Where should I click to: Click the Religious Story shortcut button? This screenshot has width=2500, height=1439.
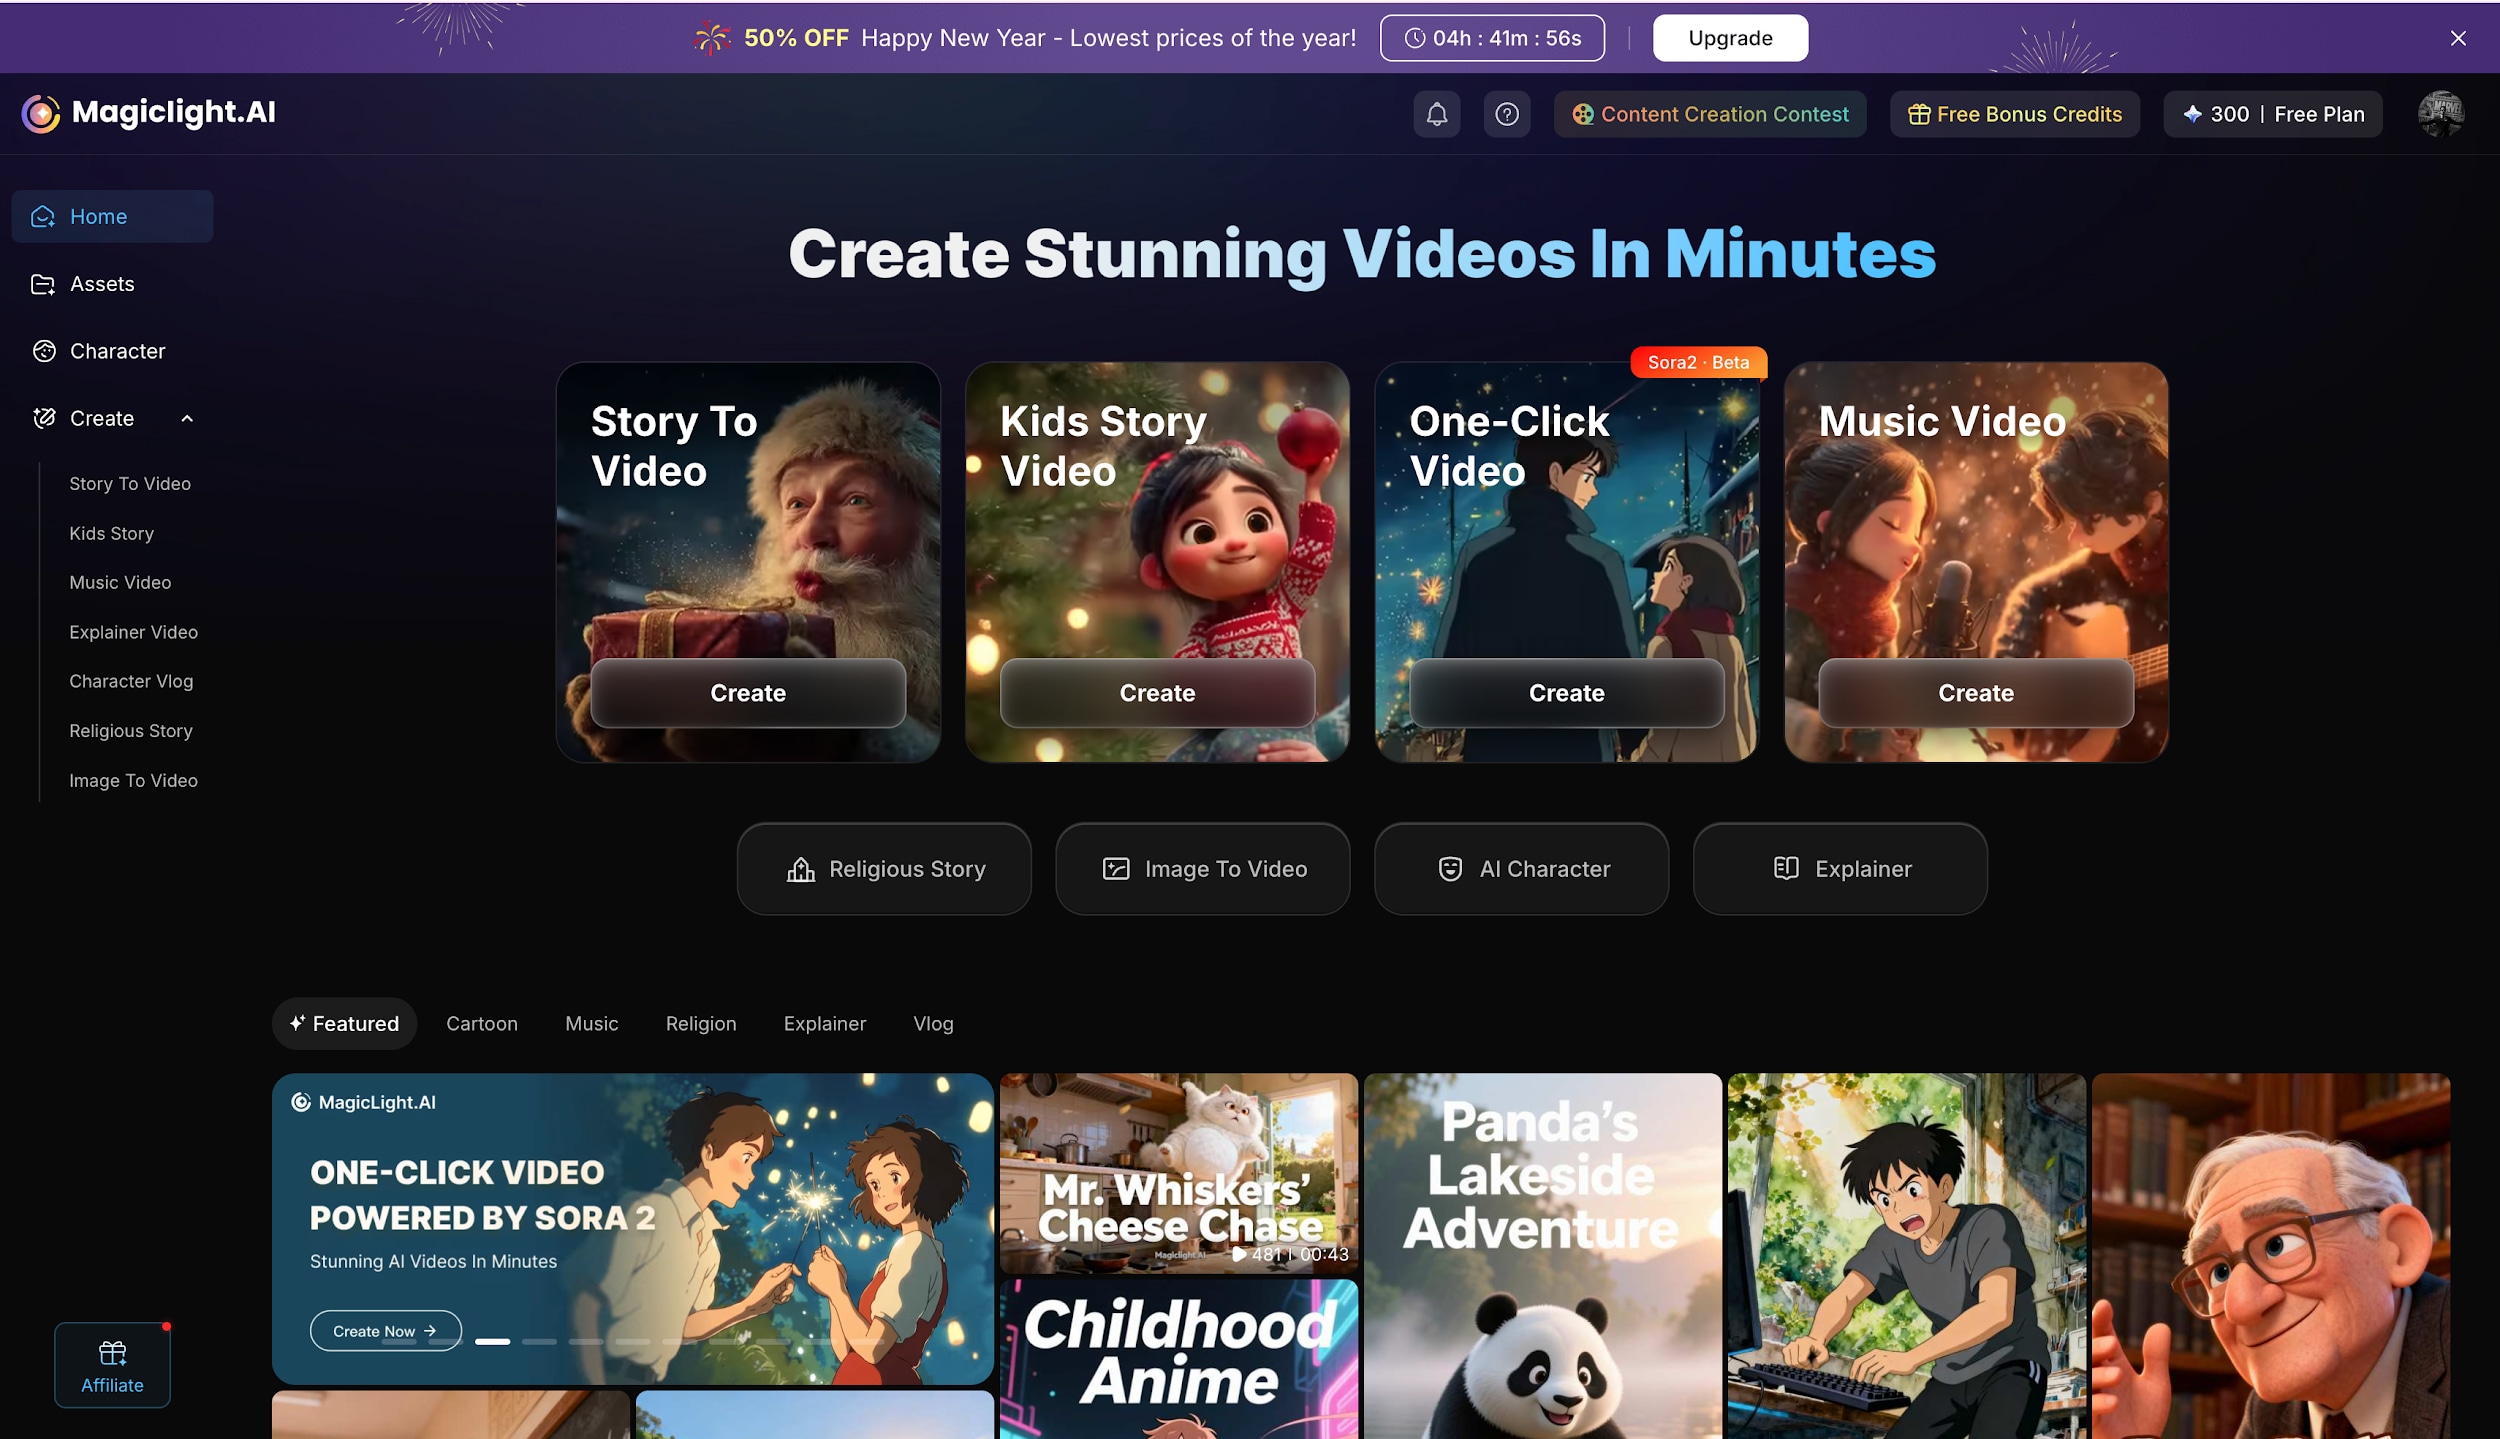coord(884,869)
